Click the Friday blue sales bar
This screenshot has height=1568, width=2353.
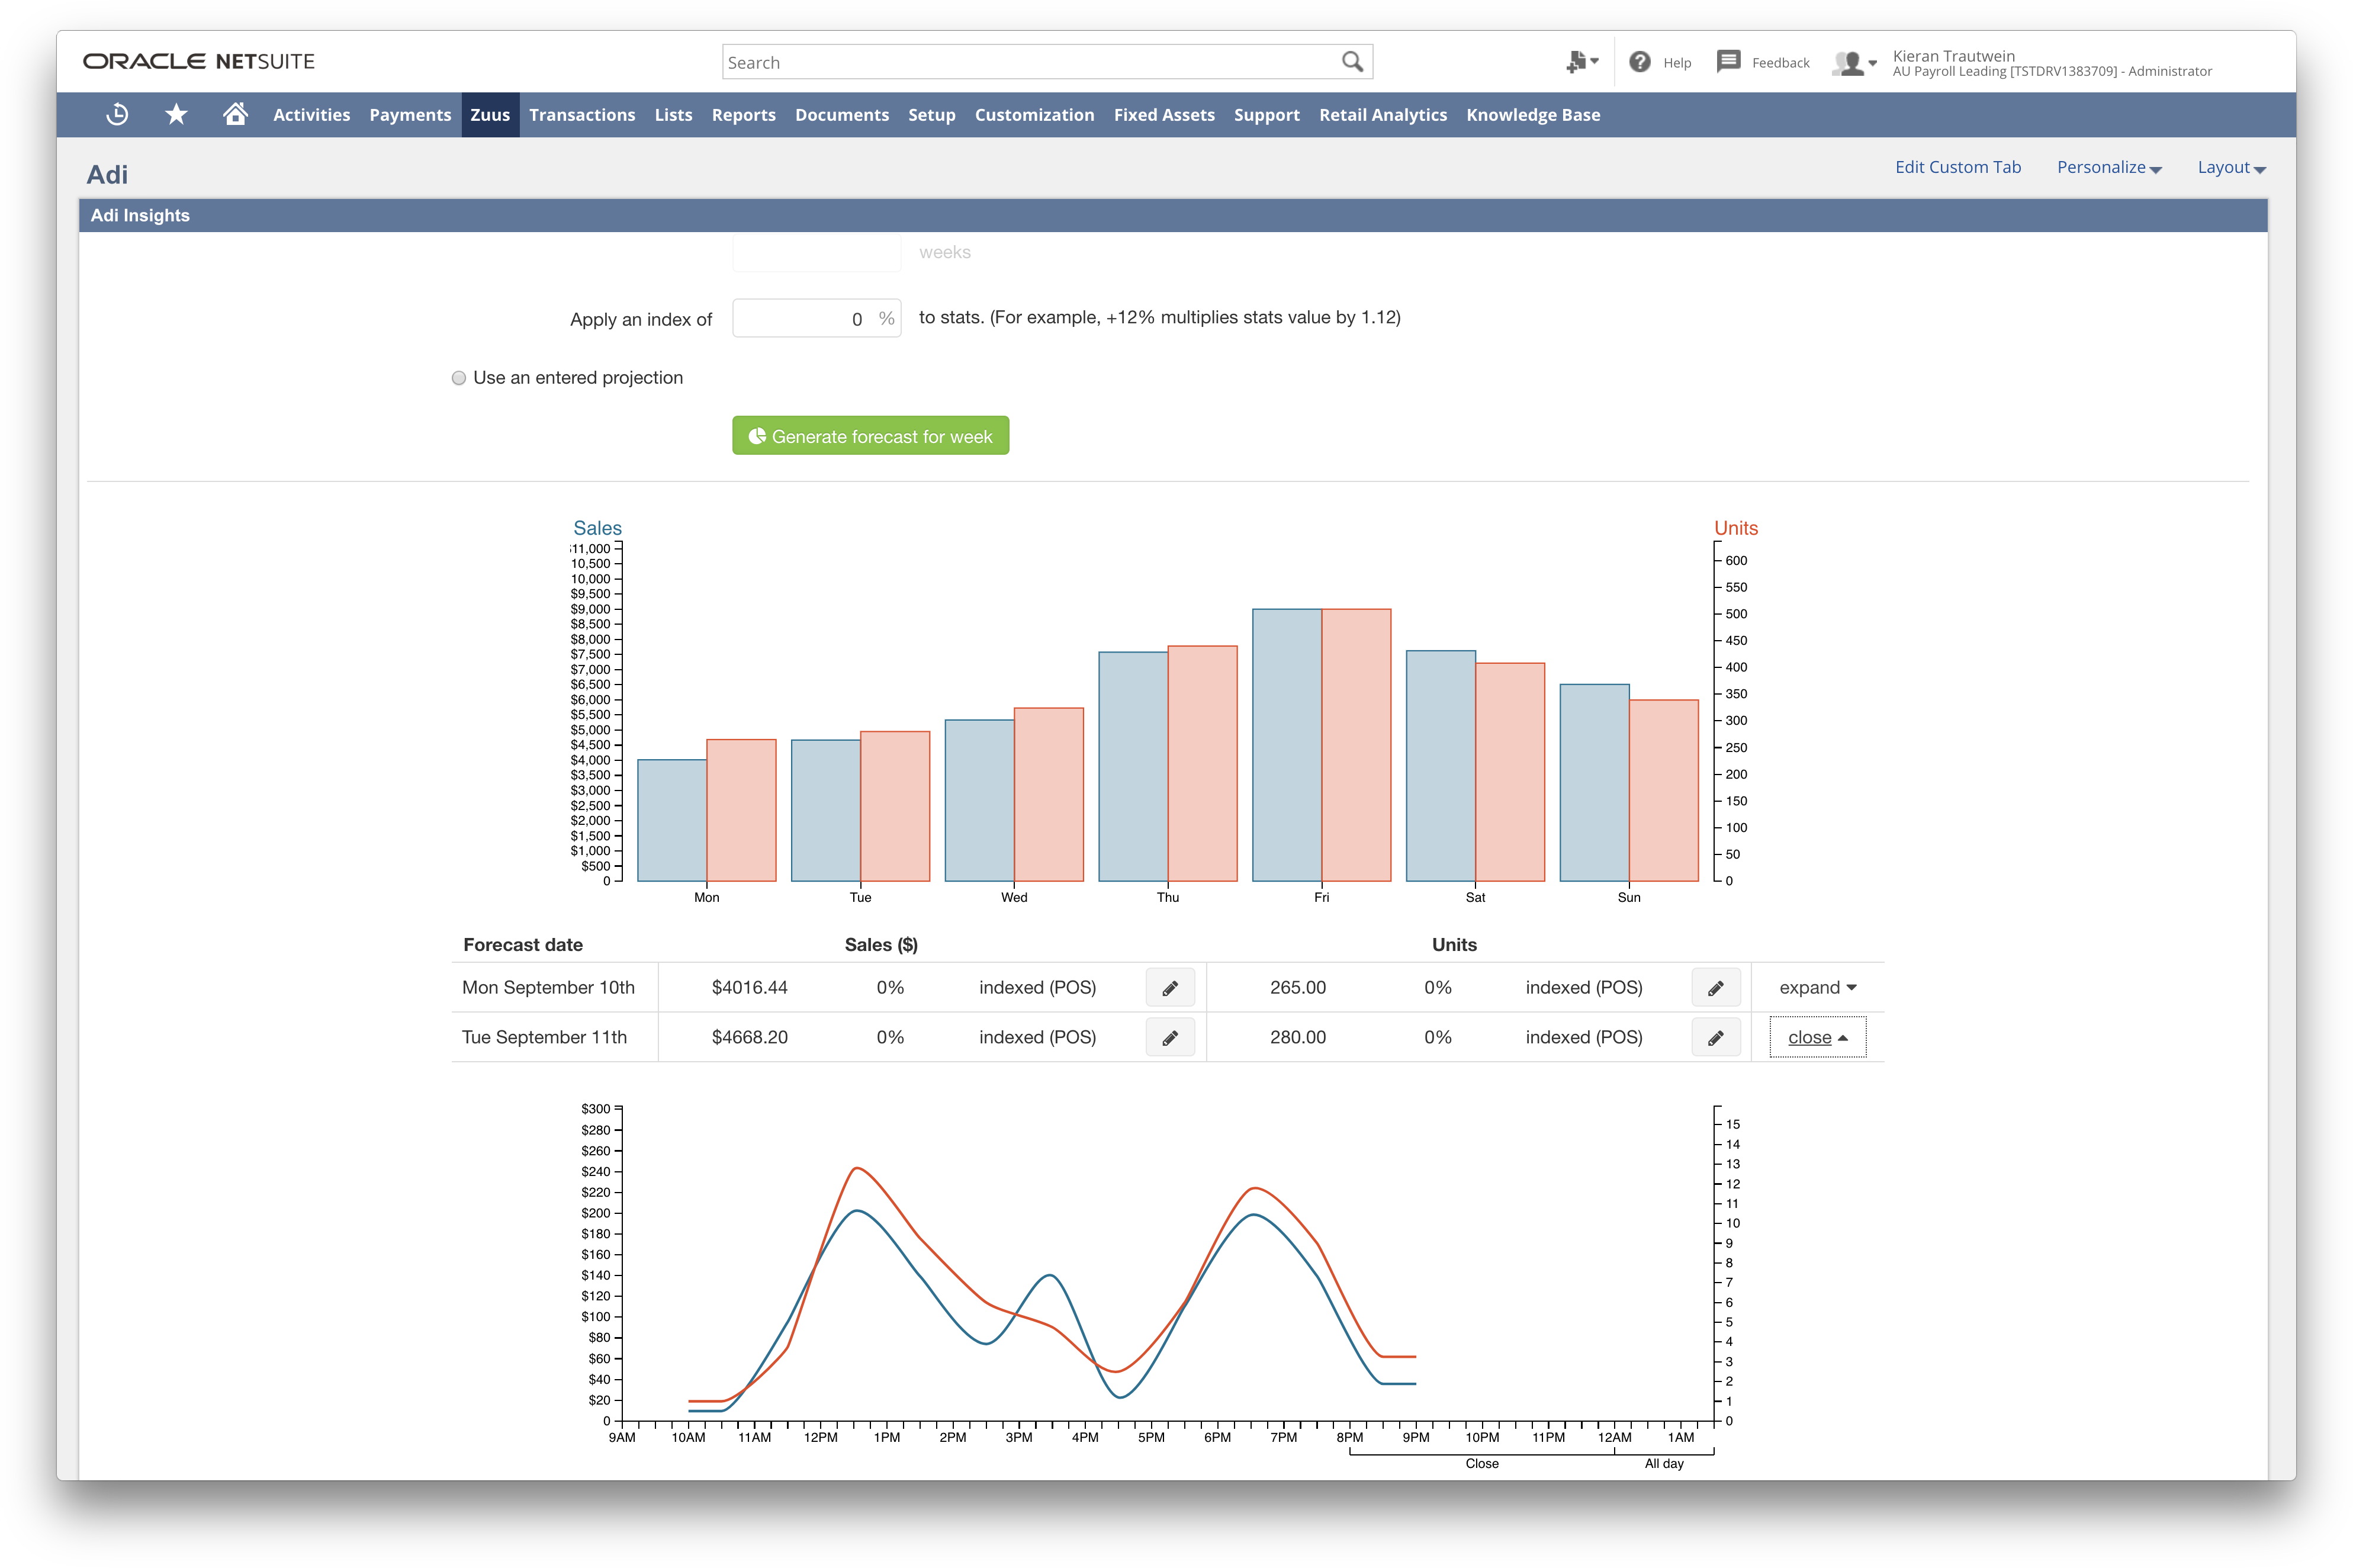coord(1286,745)
